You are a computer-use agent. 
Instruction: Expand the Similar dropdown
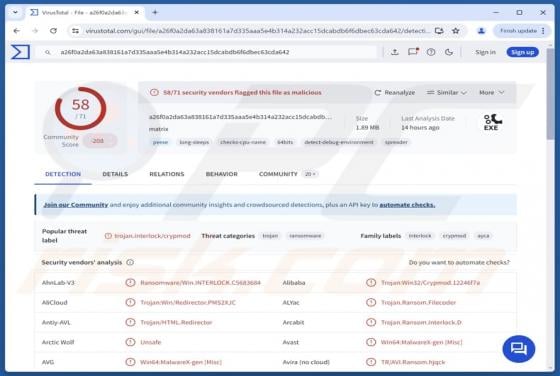coord(447,92)
